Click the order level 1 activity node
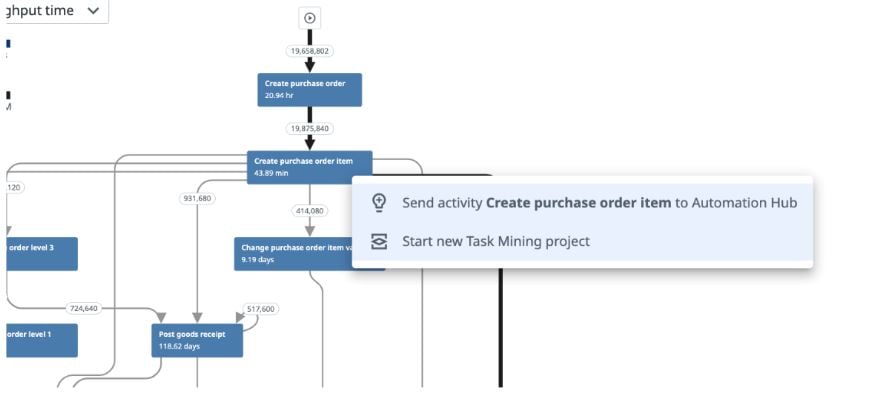 42,340
